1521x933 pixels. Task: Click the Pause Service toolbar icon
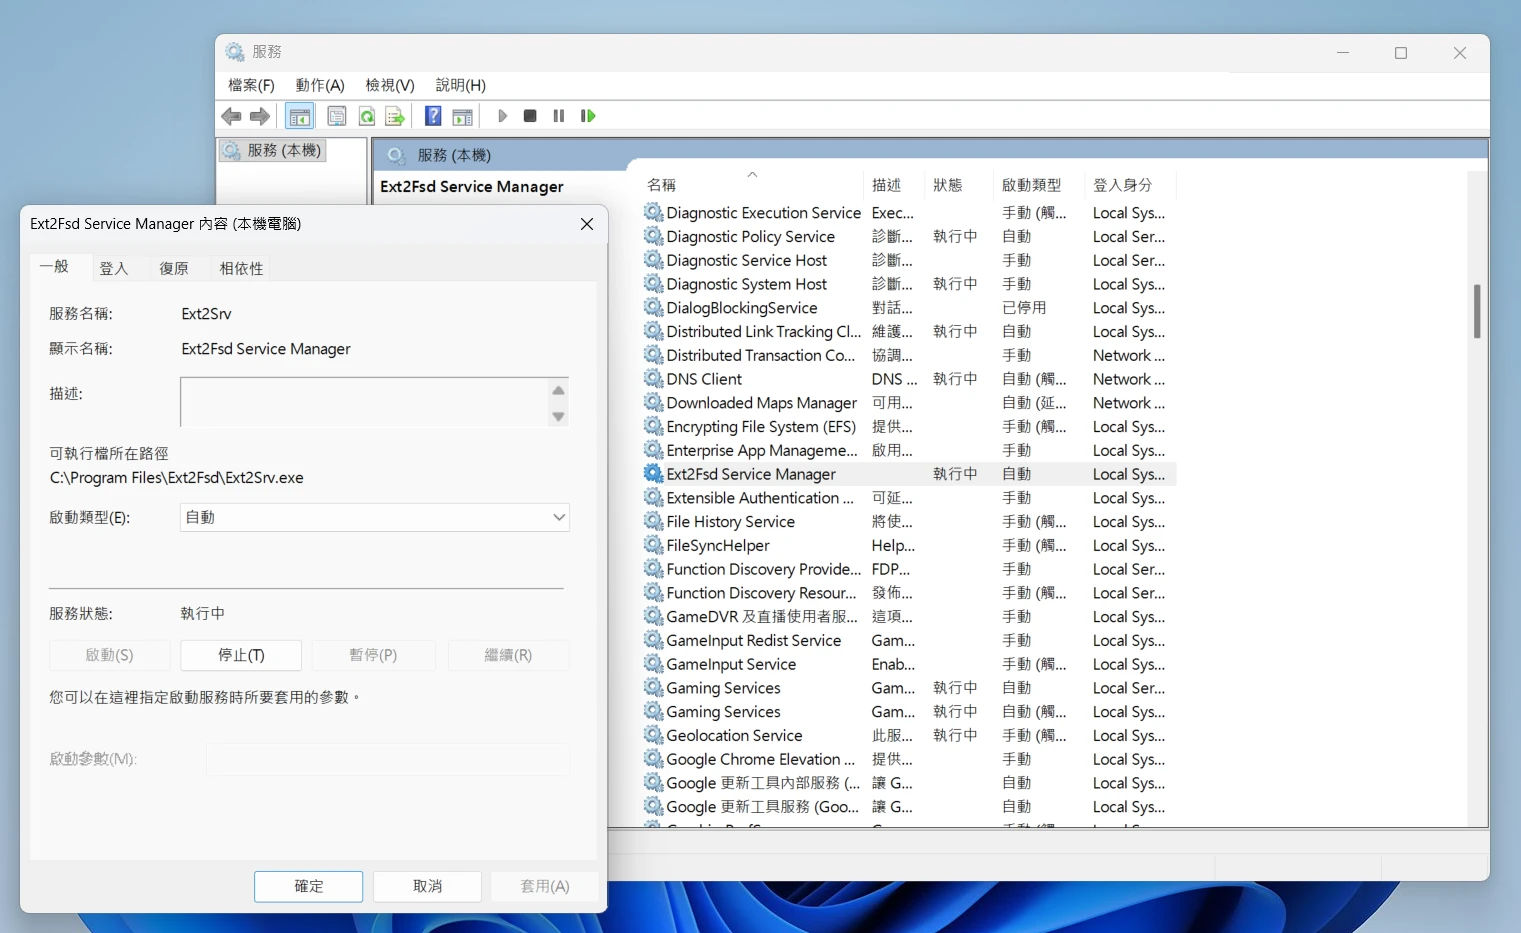tap(559, 116)
